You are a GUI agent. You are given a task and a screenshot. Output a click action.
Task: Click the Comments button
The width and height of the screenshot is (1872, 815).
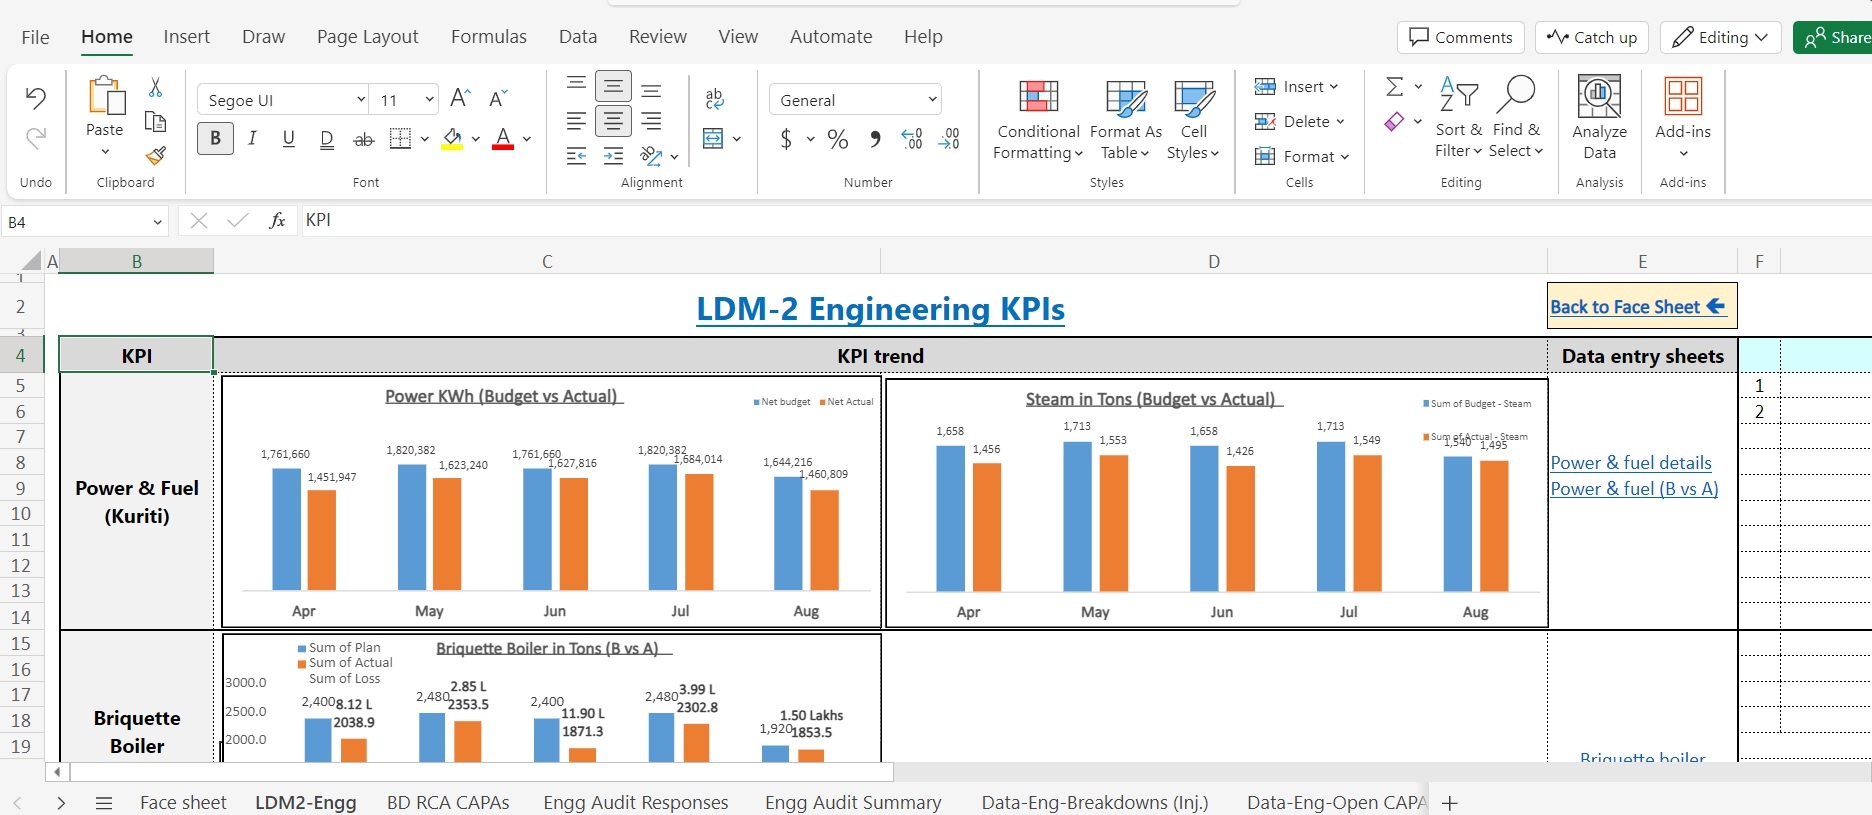(x=1460, y=38)
